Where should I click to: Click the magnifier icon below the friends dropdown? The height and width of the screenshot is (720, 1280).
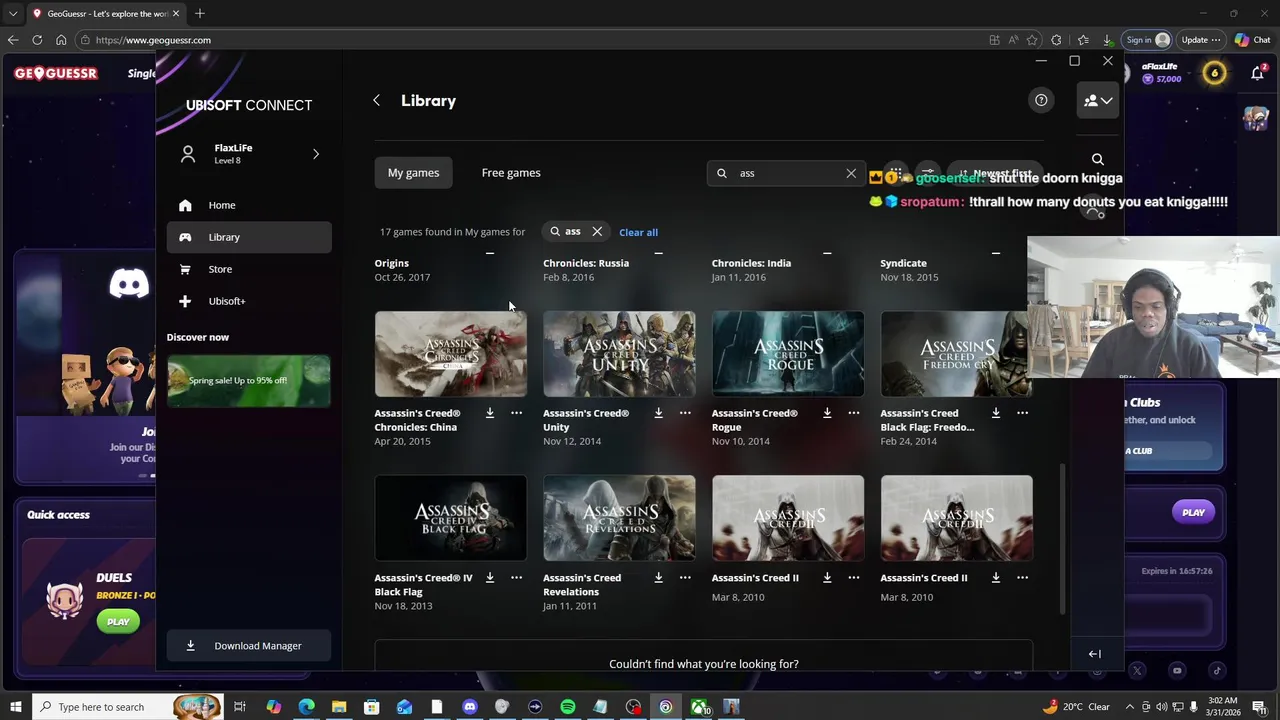point(1097,160)
